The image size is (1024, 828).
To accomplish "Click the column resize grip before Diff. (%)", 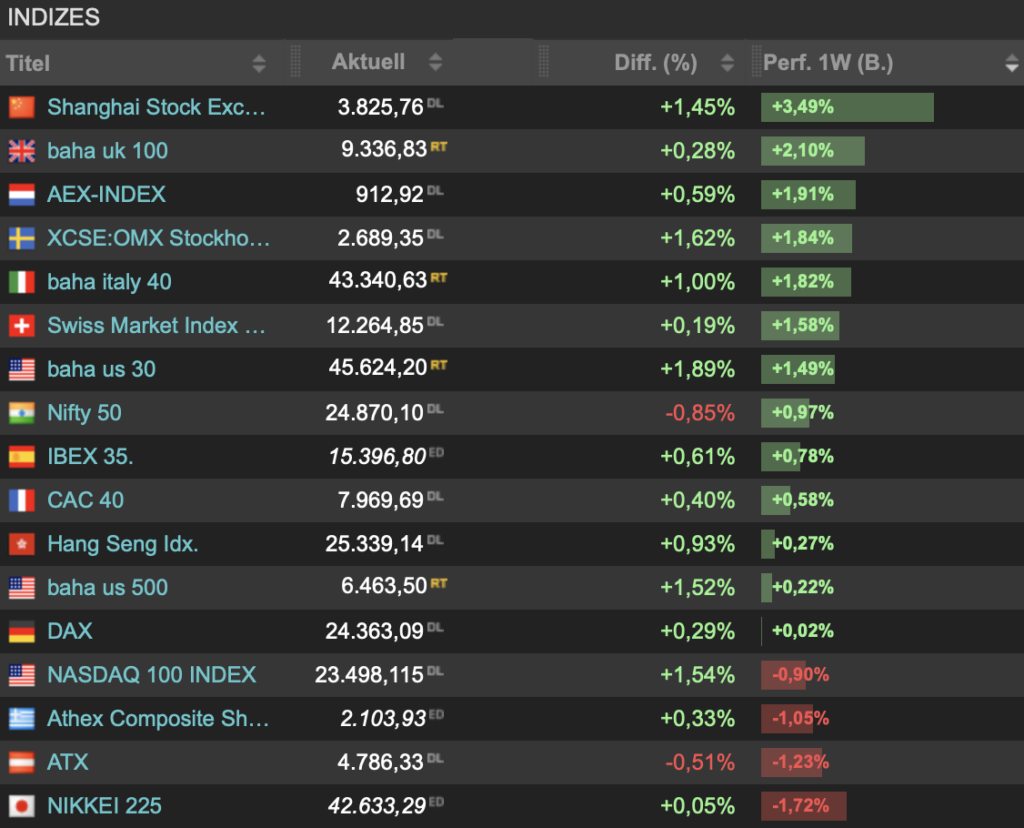I will [543, 62].
